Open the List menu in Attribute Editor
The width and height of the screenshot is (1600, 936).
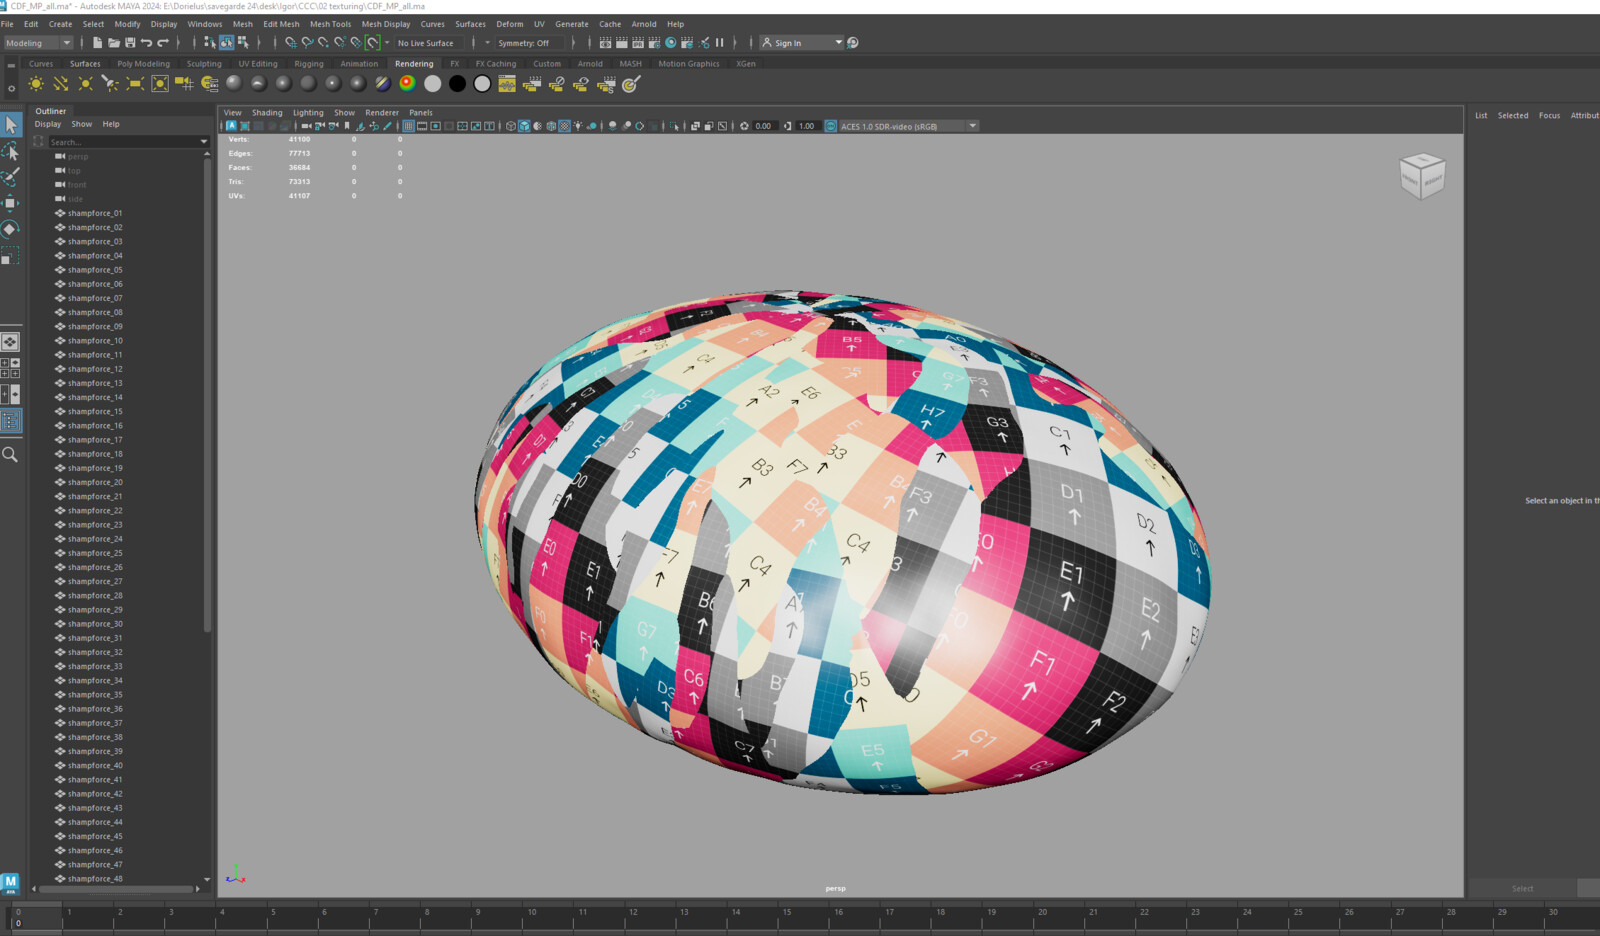(x=1481, y=115)
